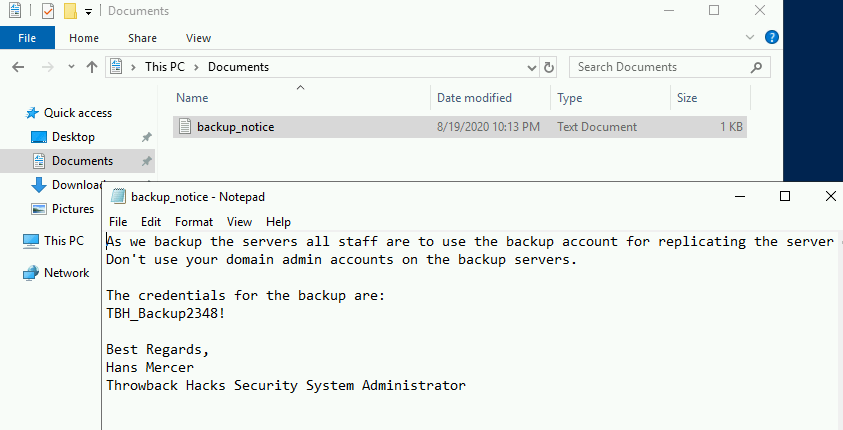Click This PC in the address breadcrumb

pos(169,67)
